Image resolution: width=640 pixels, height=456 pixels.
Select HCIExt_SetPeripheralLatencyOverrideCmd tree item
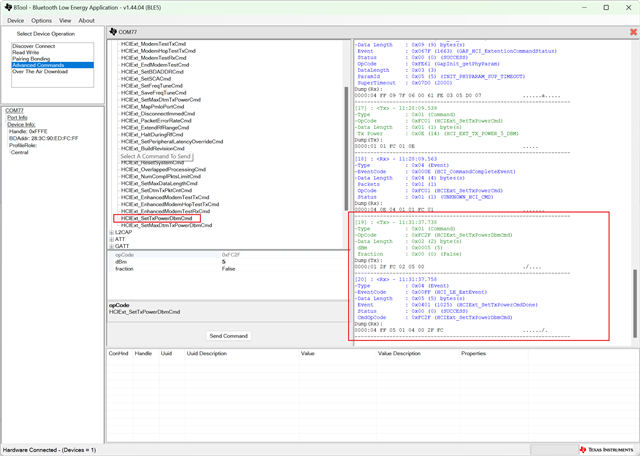172,141
